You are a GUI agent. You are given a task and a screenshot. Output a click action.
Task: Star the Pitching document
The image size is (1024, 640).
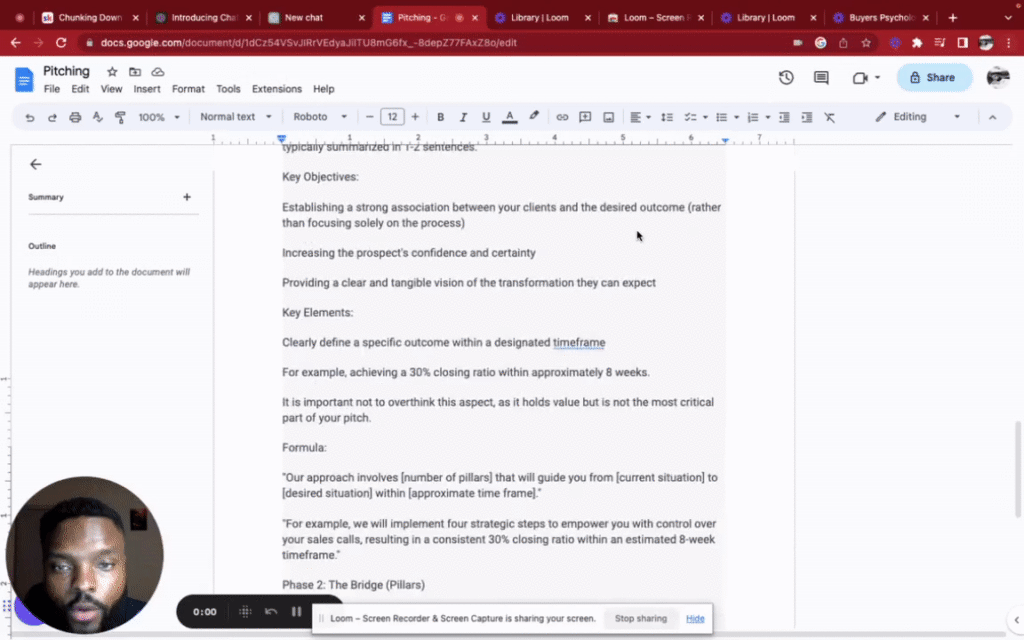click(x=112, y=72)
